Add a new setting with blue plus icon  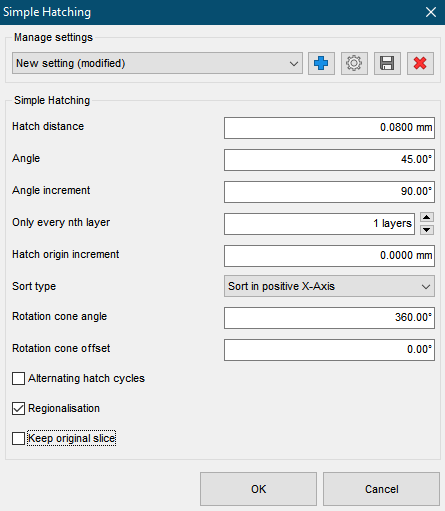click(x=321, y=63)
